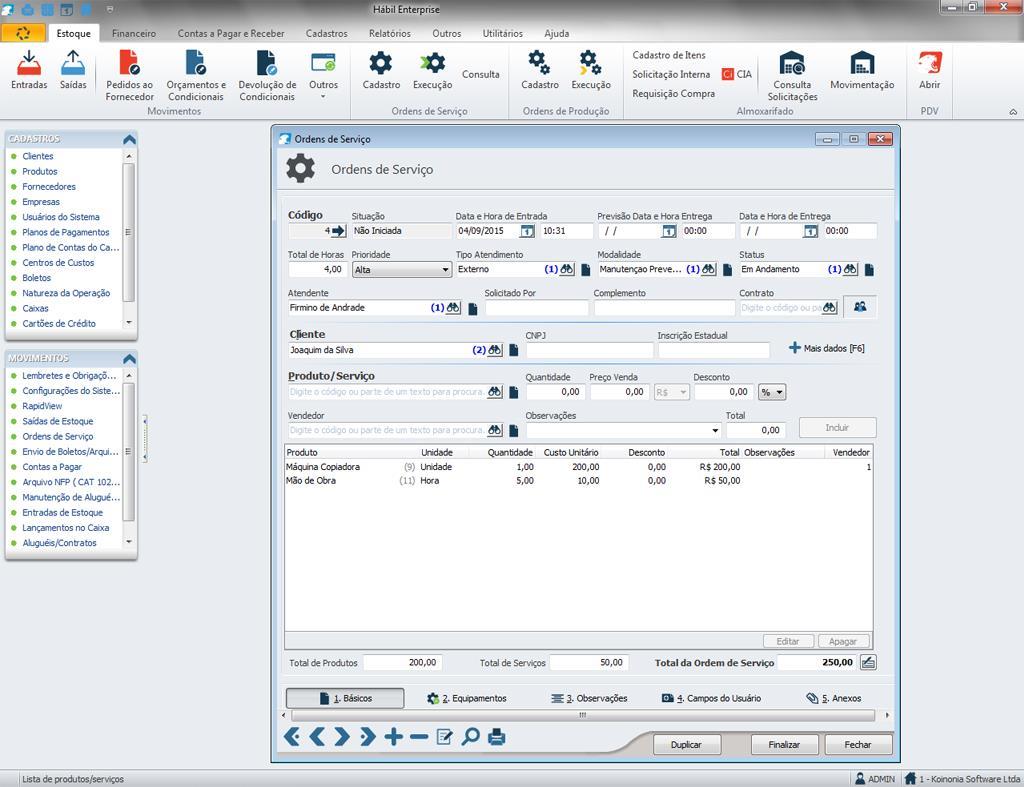
Task: Open the Saídas stock output icon
Action: coord(72,70)
